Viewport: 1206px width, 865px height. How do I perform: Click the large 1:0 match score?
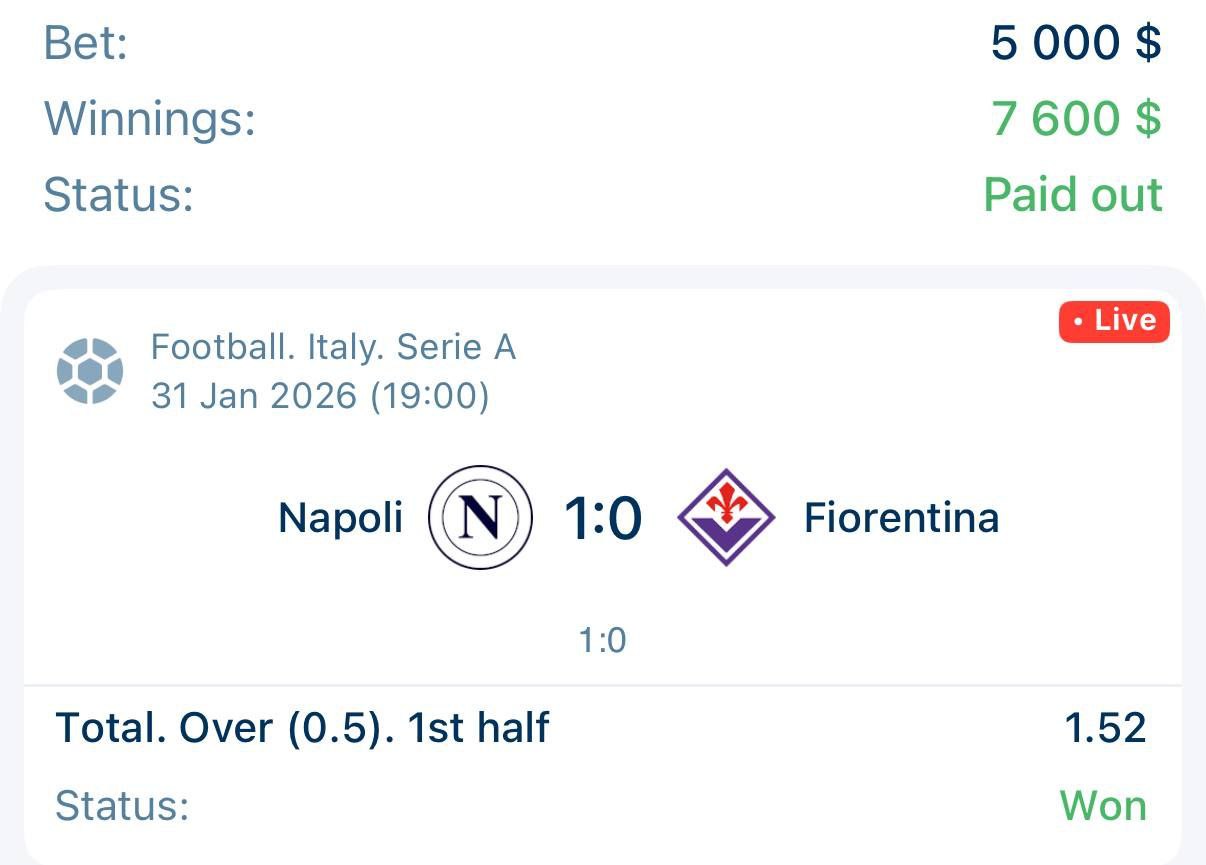coord(602,518)
